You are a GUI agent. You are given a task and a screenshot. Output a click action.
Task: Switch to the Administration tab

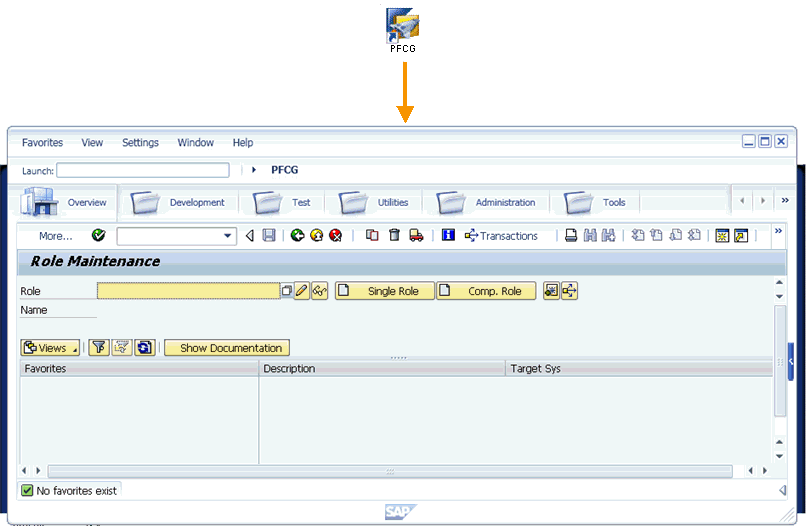486,202
